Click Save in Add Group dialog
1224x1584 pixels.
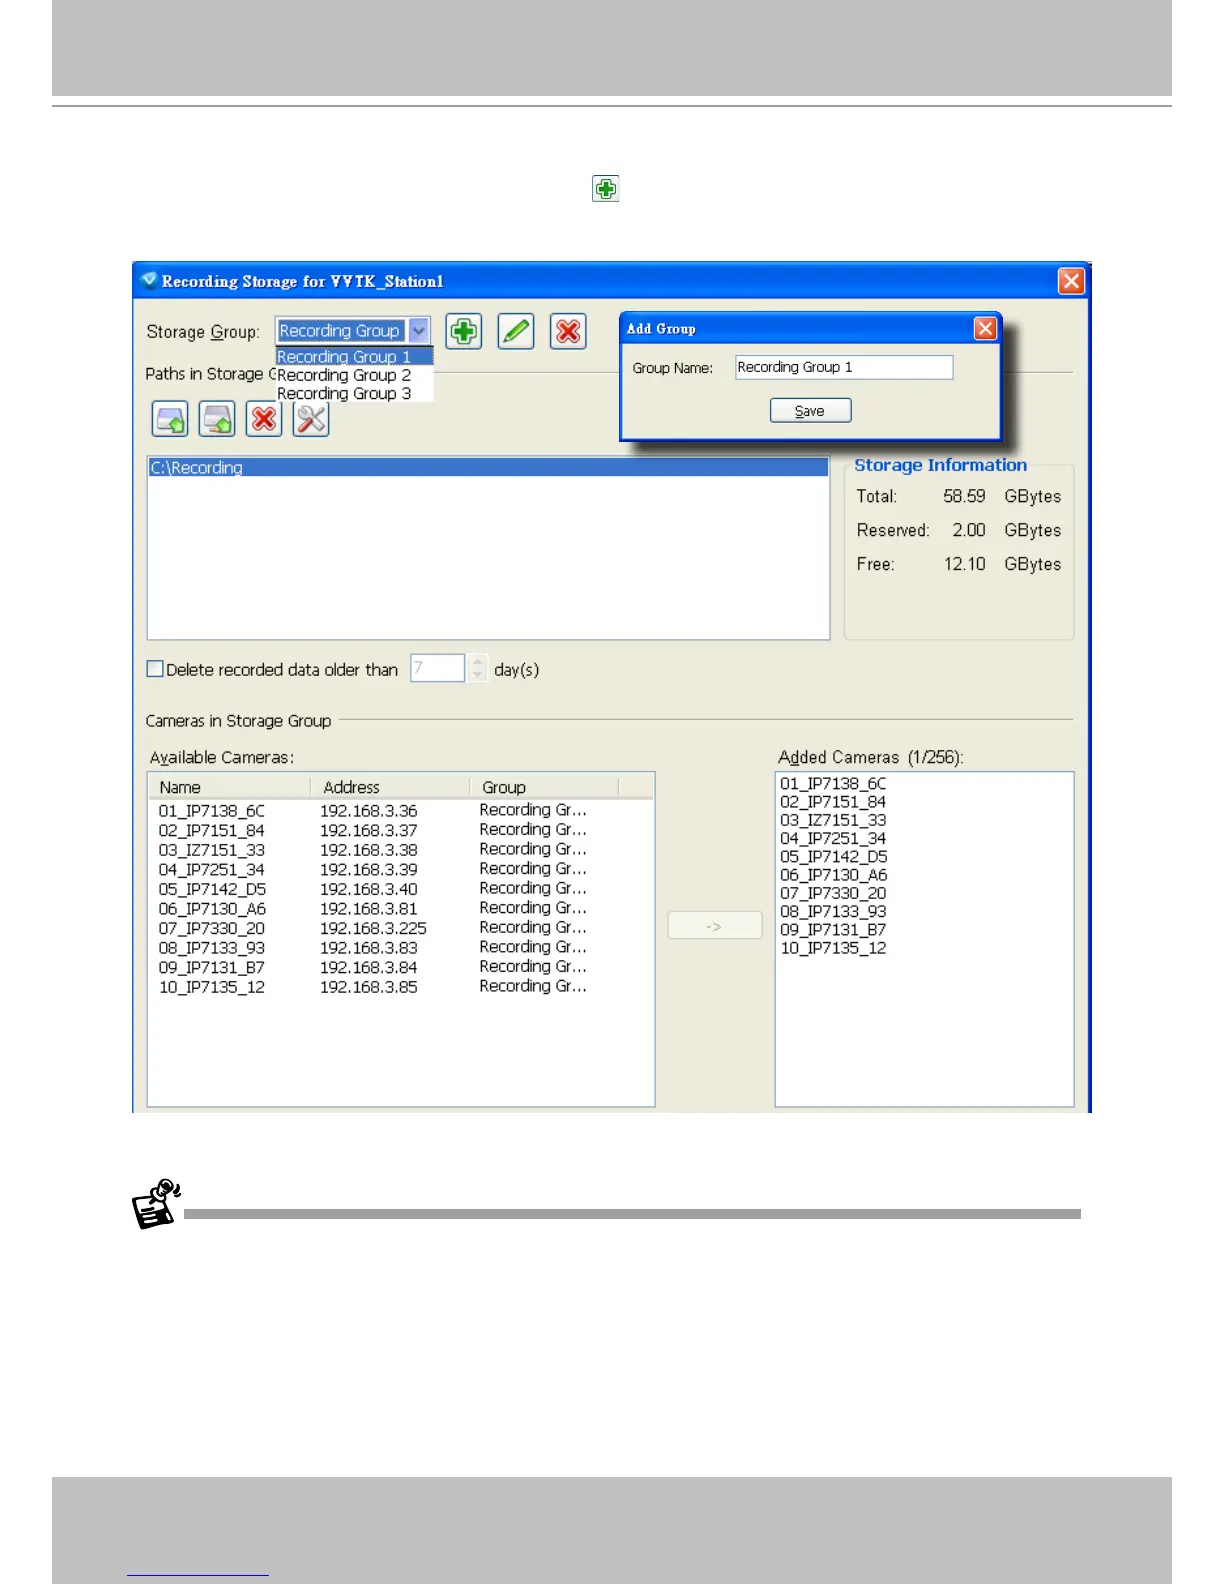[x=810, y=411]
